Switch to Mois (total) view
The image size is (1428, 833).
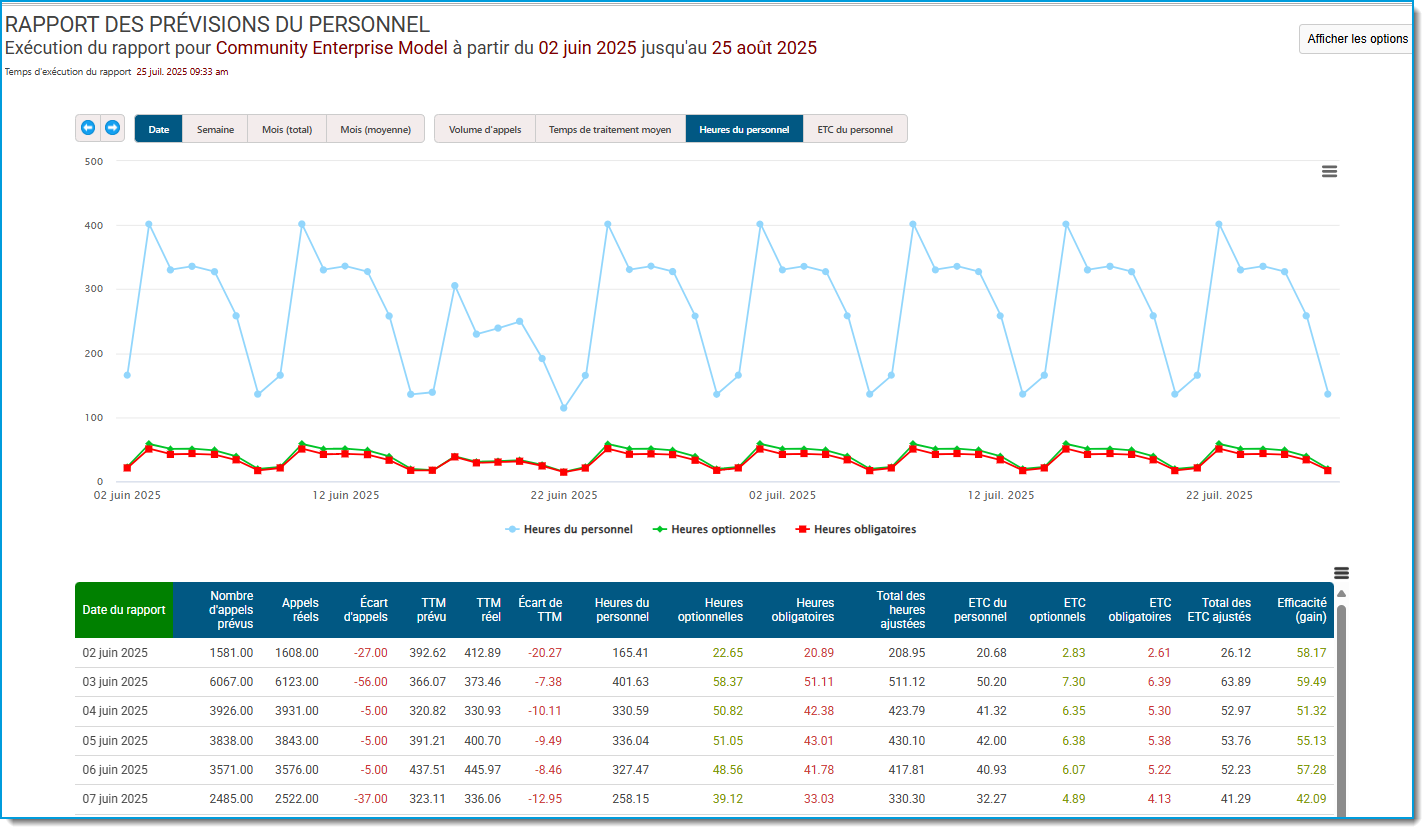pos(287,129)
